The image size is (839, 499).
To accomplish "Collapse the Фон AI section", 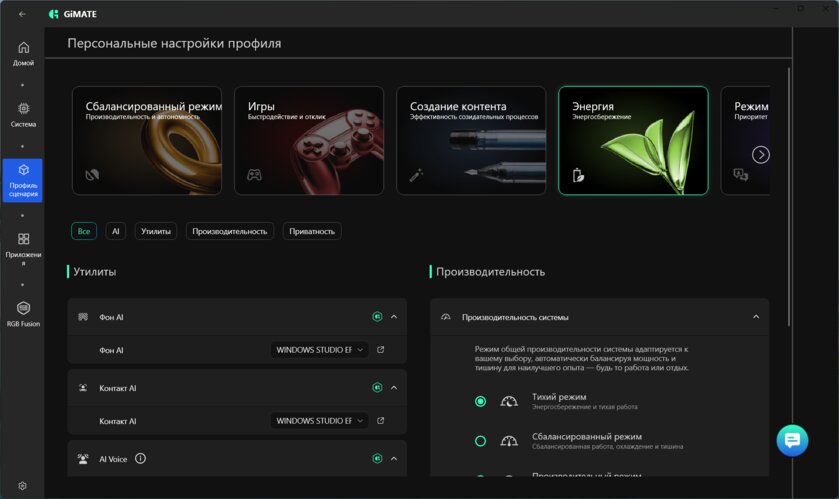I will [x=394, y=317].
